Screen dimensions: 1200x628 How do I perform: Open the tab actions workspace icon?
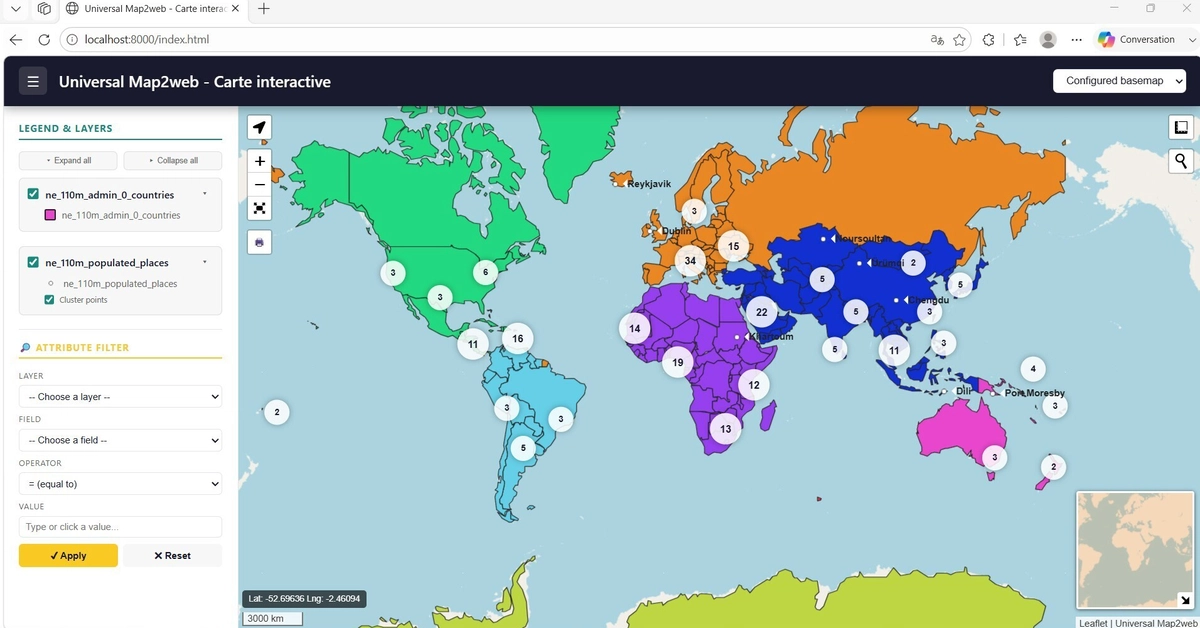(44, 9)
